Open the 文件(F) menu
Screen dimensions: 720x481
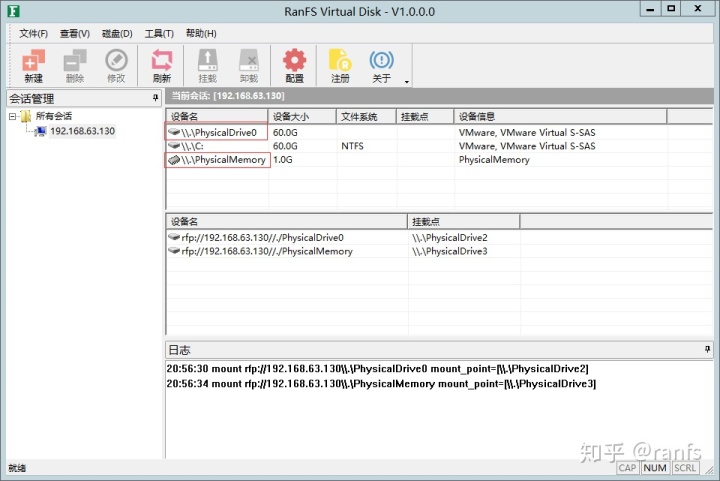[x=33, y=34]
